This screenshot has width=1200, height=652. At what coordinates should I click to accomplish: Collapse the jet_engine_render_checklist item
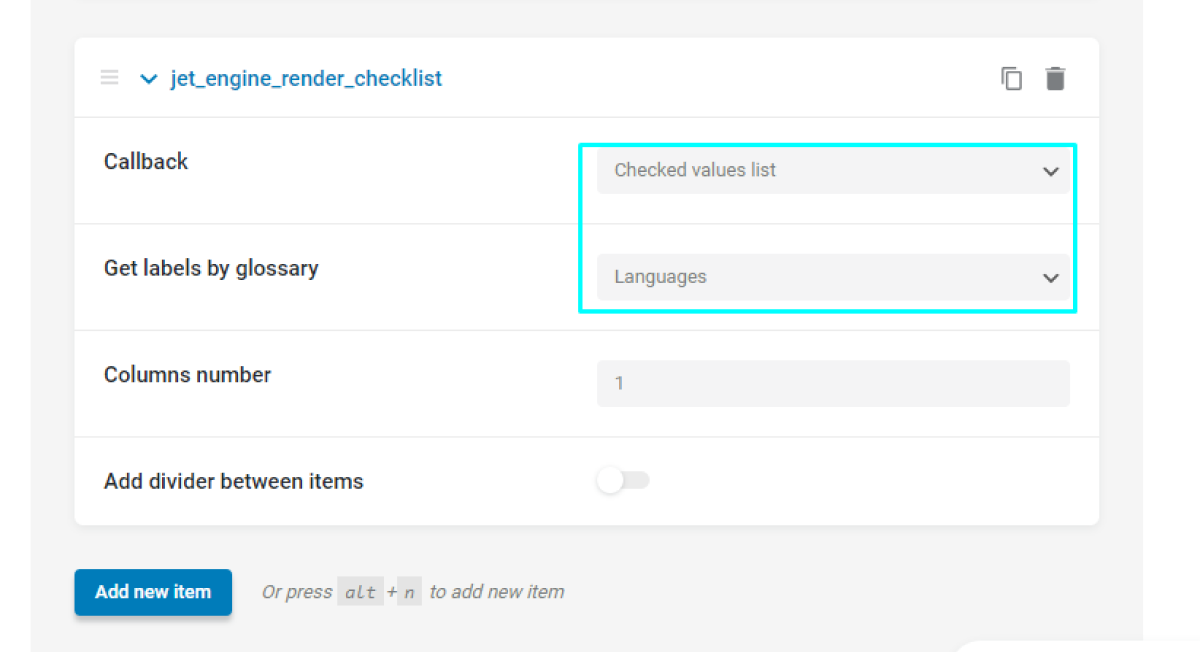(148, 78)
